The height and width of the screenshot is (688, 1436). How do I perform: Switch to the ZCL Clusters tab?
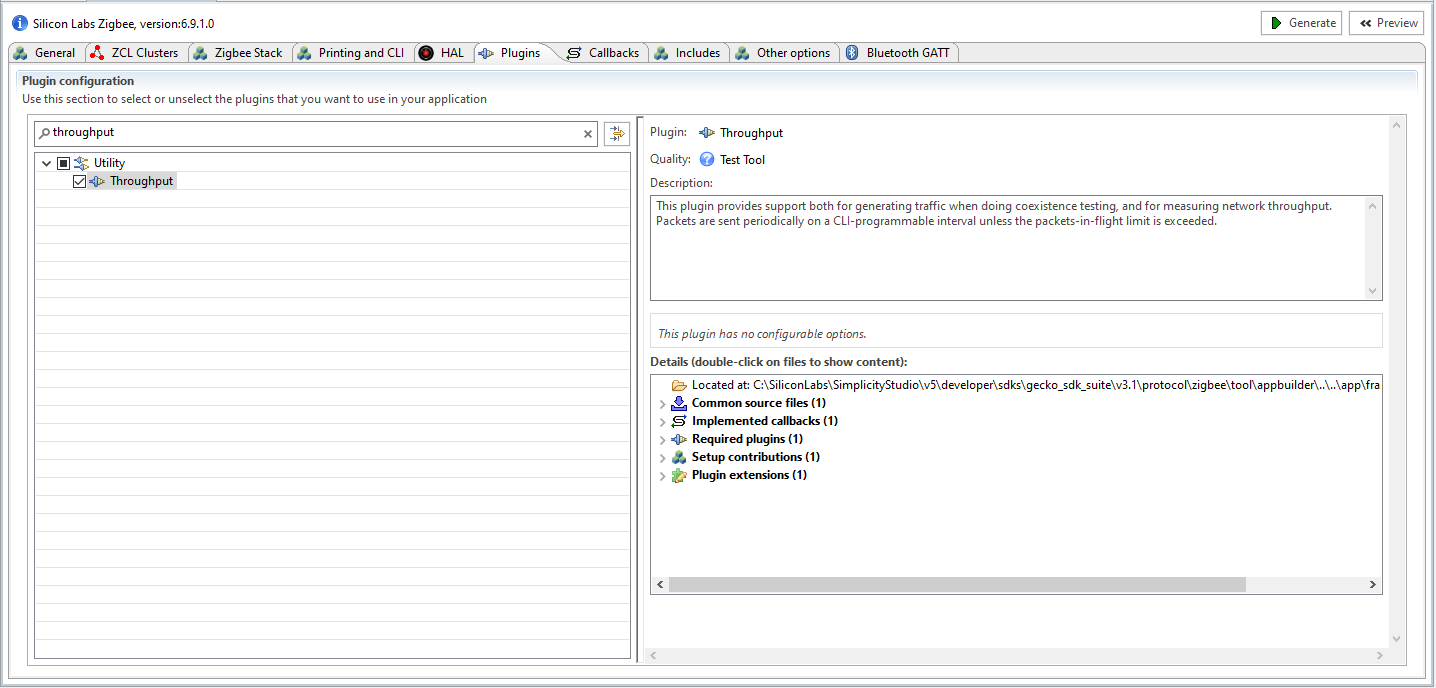134,53
